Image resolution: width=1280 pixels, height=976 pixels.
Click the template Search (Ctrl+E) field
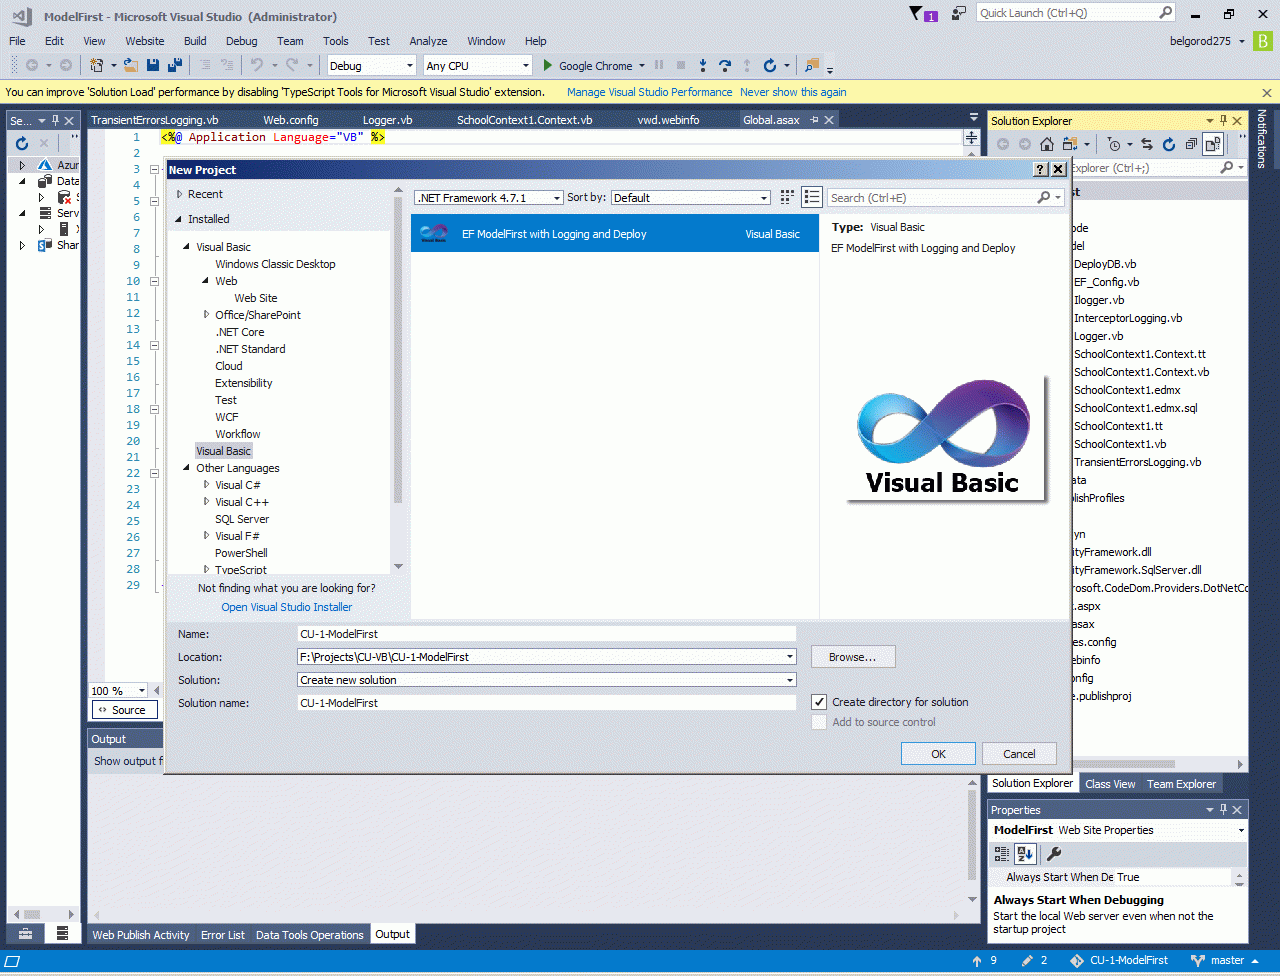(945, 198)
